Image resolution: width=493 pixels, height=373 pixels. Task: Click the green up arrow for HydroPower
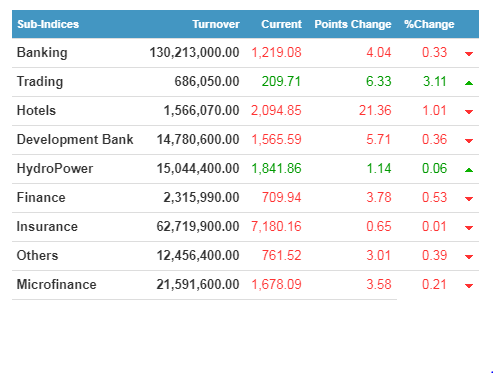[469, 170]
